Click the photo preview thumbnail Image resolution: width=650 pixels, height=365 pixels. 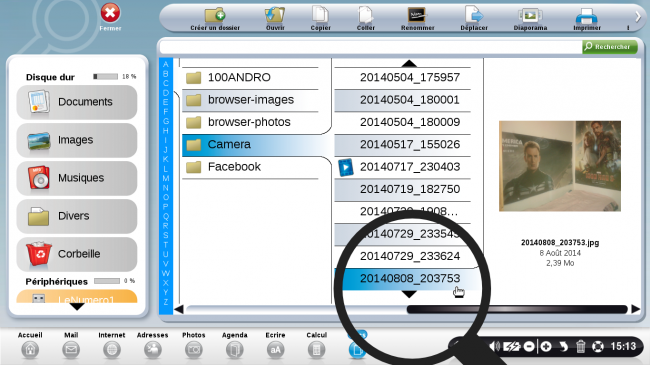click(560, 166)
